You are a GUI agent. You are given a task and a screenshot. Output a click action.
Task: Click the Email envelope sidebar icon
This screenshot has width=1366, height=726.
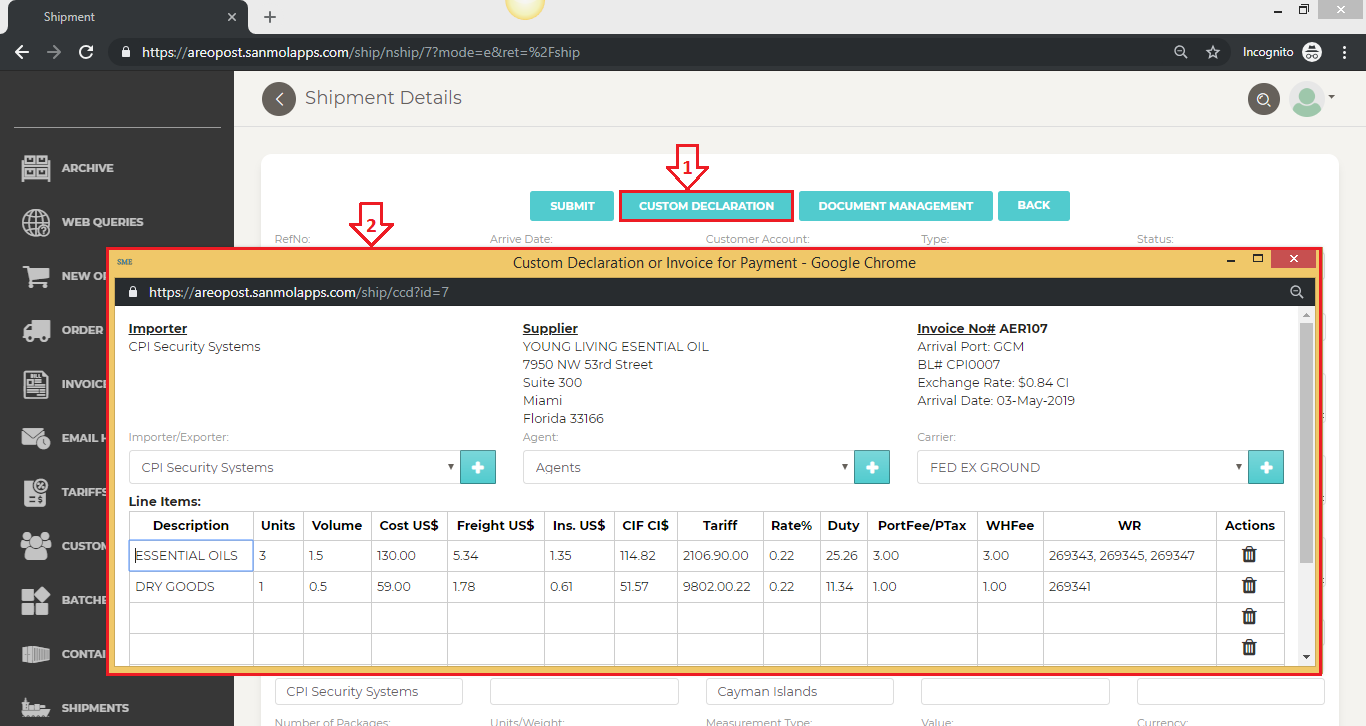[x=36, y=438]
